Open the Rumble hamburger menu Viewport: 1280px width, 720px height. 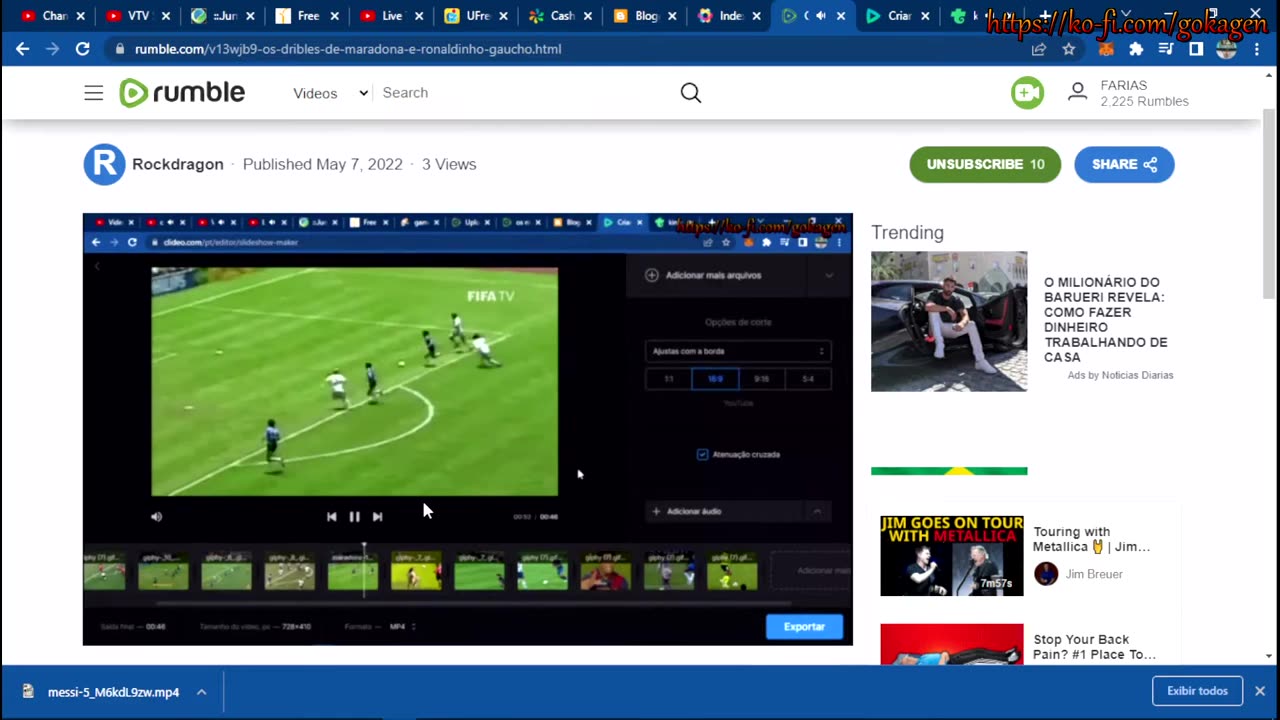coord(93,93)
